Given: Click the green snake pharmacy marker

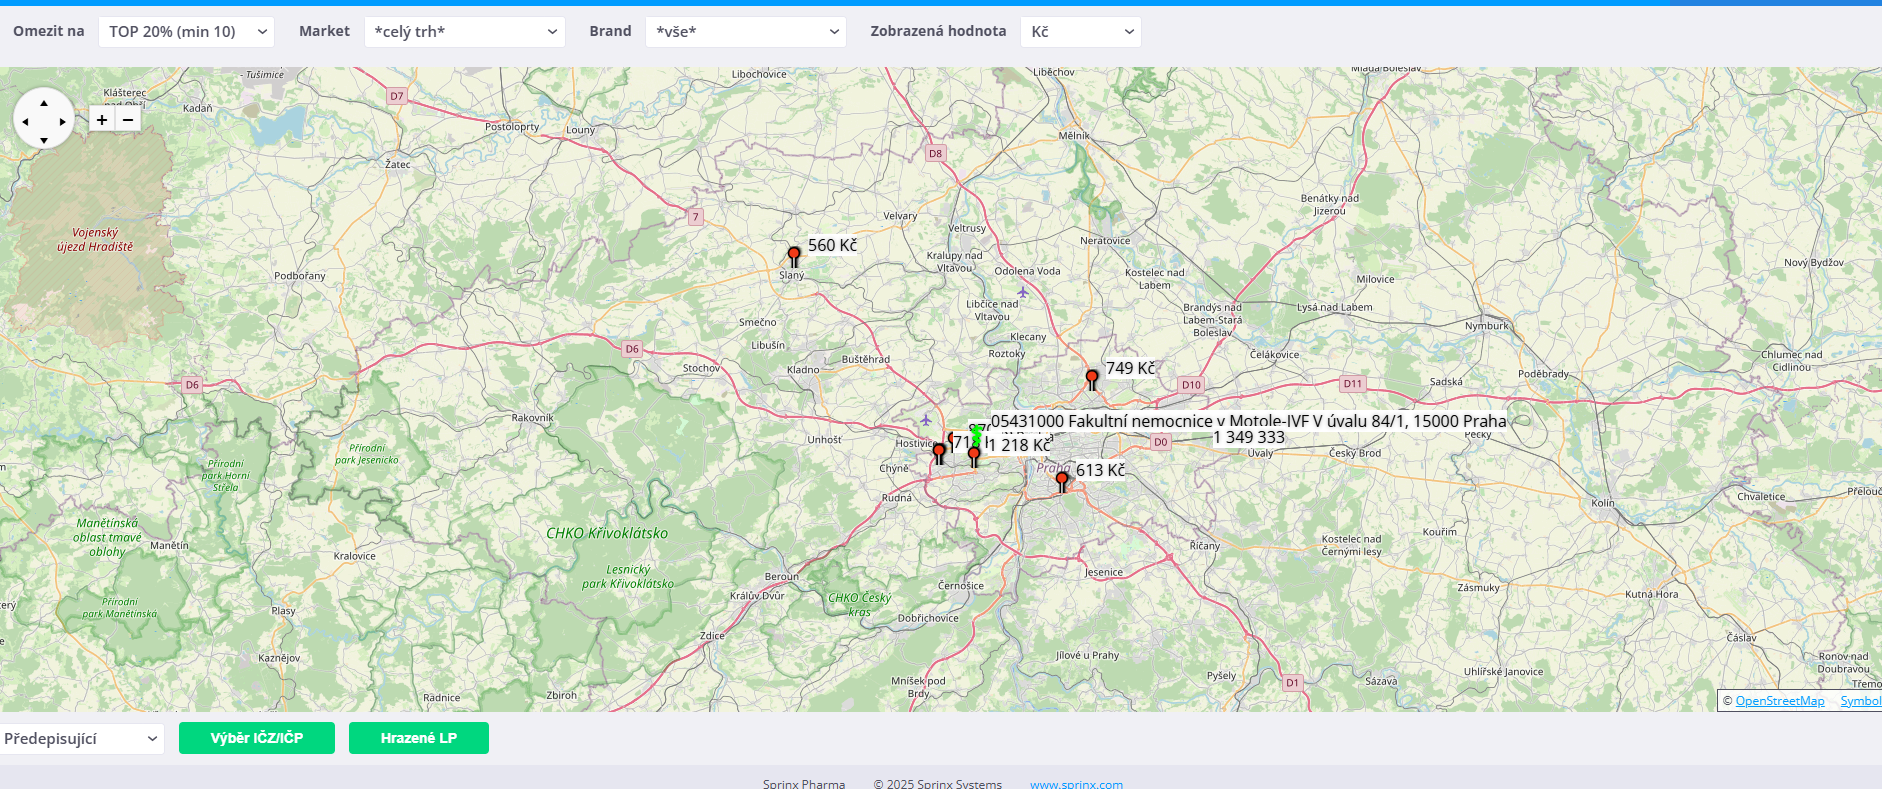Looking at the screenshot, I should pyautogui.click(x=977, y=434).
